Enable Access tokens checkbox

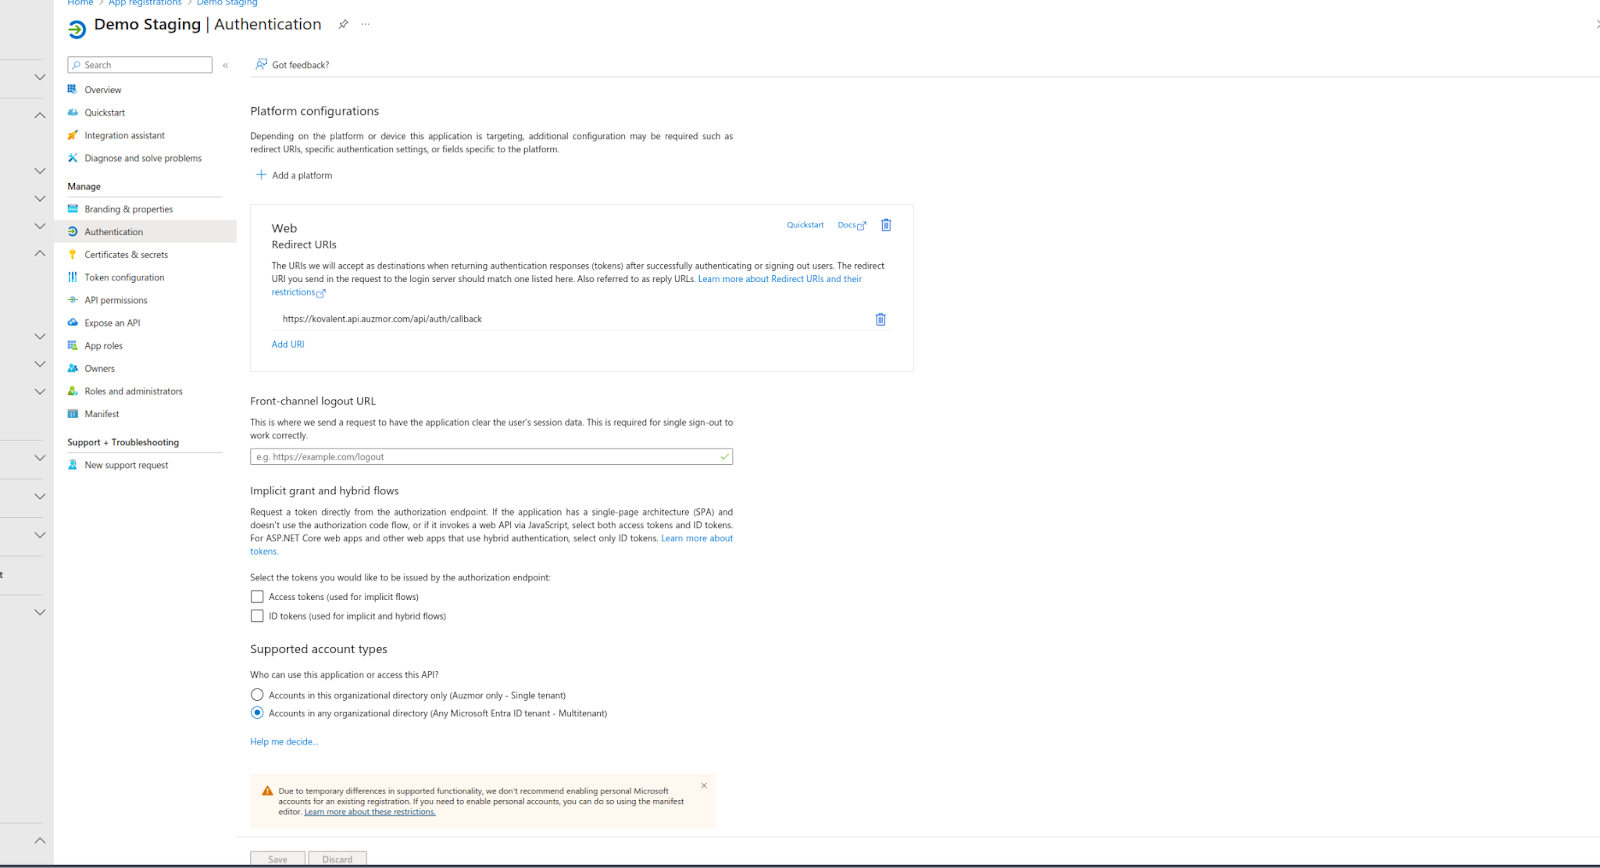coord(257,597)
